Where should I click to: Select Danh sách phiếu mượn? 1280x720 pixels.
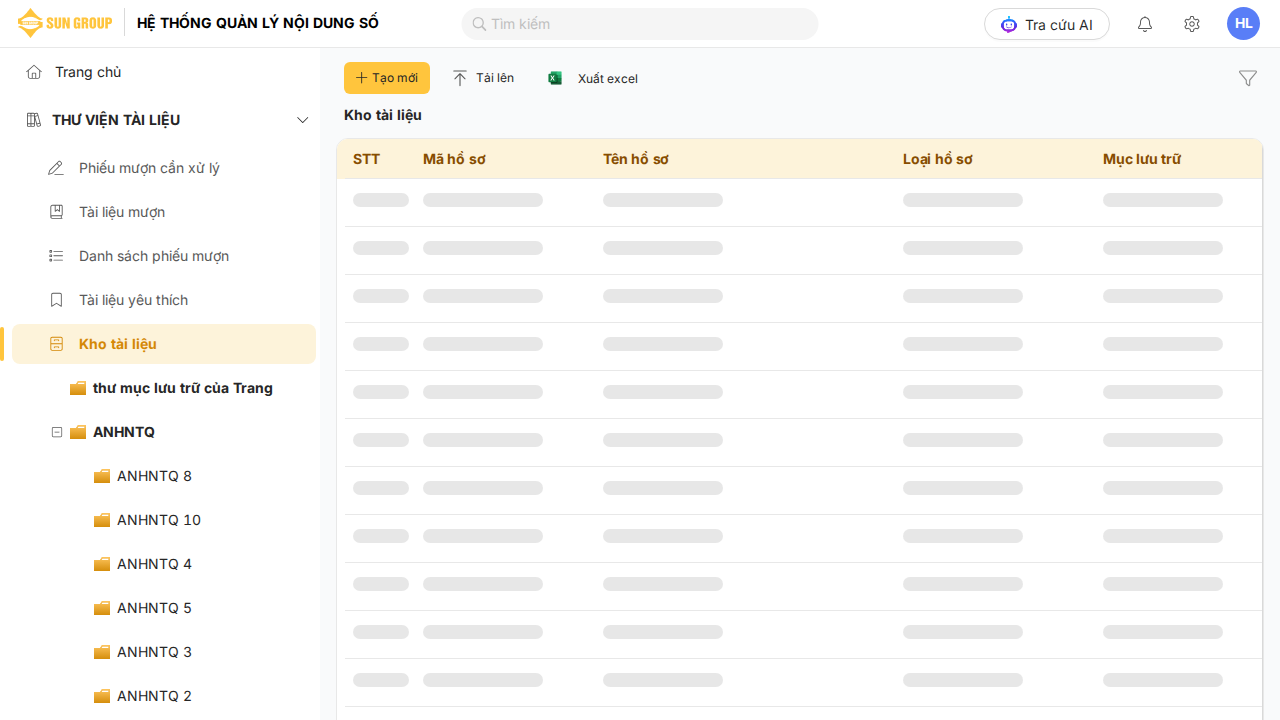click(x=154, y=256)
